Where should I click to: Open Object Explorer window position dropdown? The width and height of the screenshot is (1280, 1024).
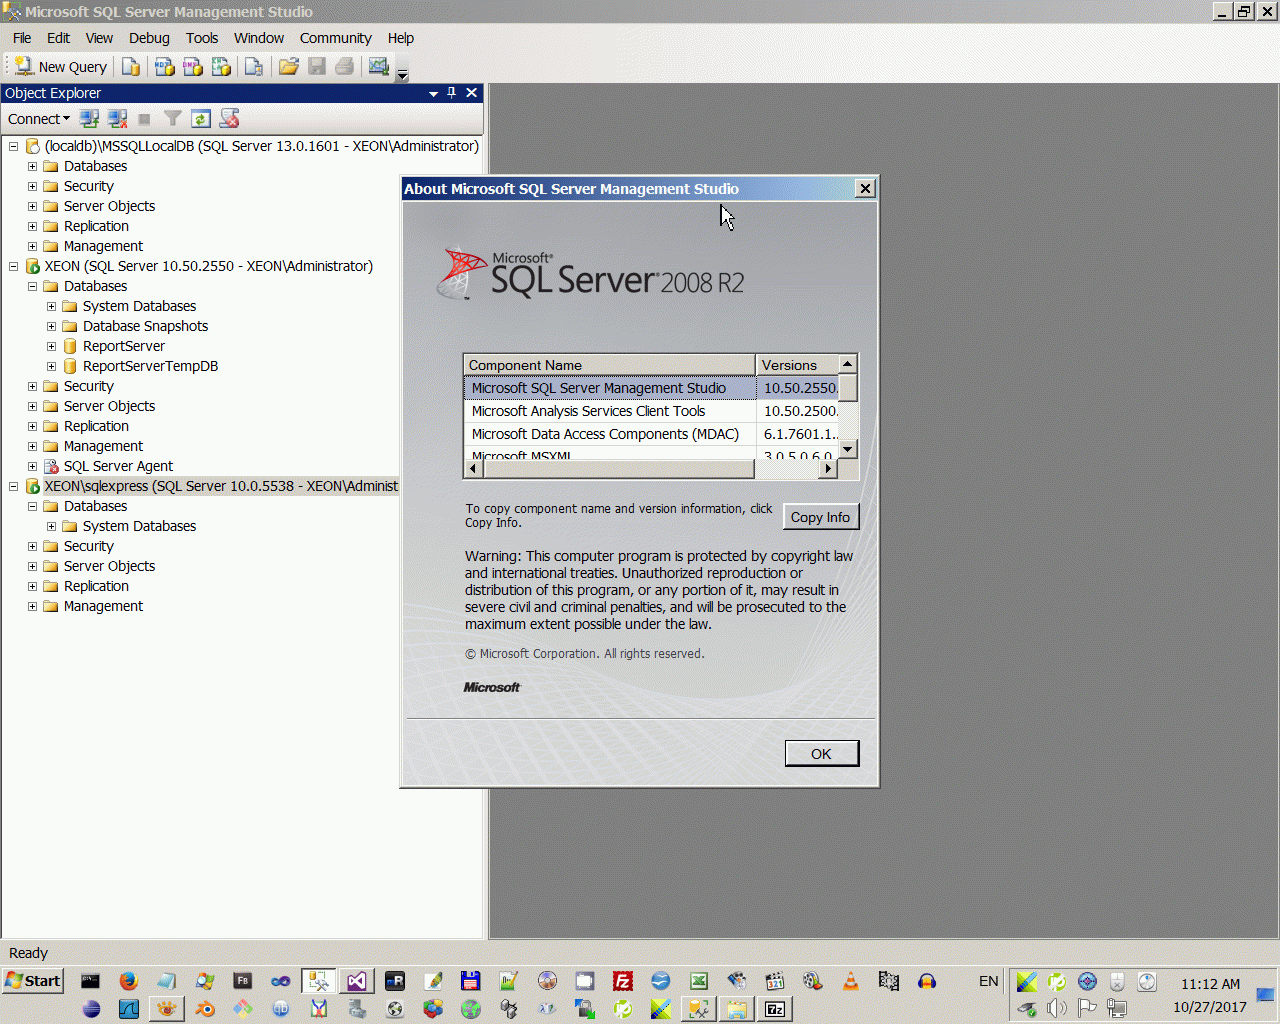click(x=433, y=93)
